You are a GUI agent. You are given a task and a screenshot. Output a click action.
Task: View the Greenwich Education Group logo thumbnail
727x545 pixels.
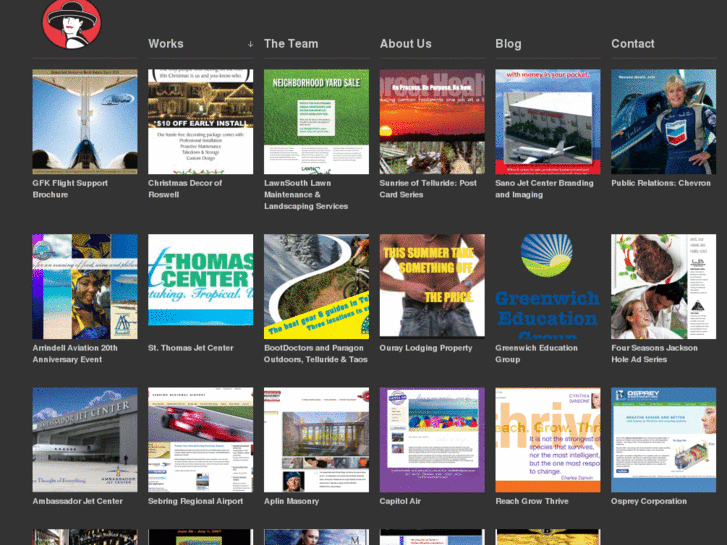pos(548,286)
